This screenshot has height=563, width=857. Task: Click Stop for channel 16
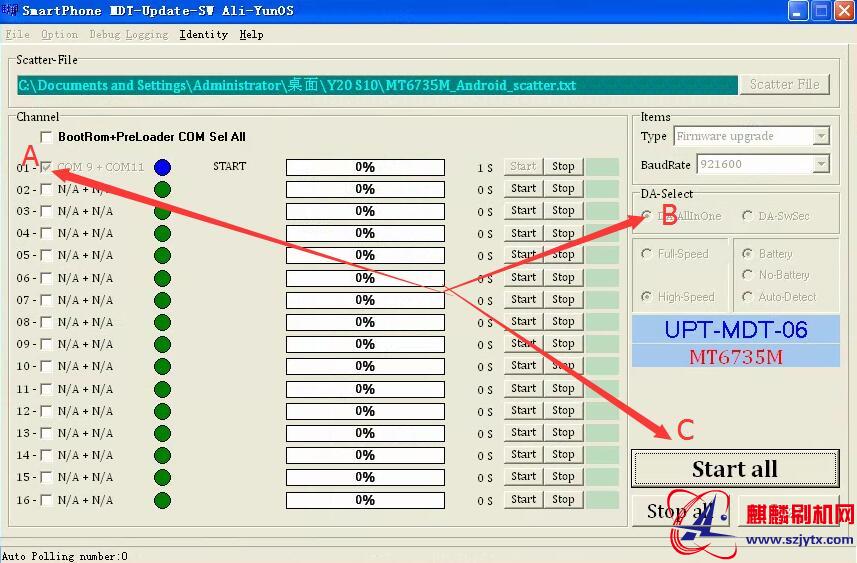563,500
